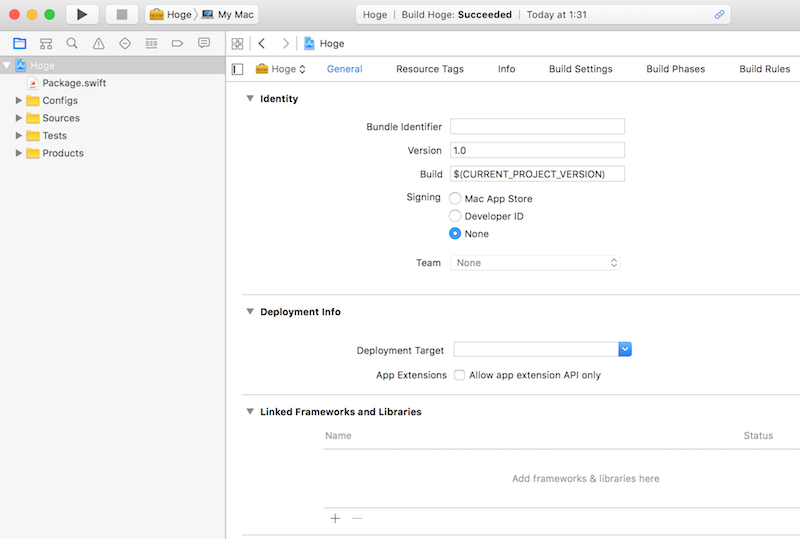The image size is (800, 539).
Task: Expand the Configs folder
Action: (x=19, y=101)
